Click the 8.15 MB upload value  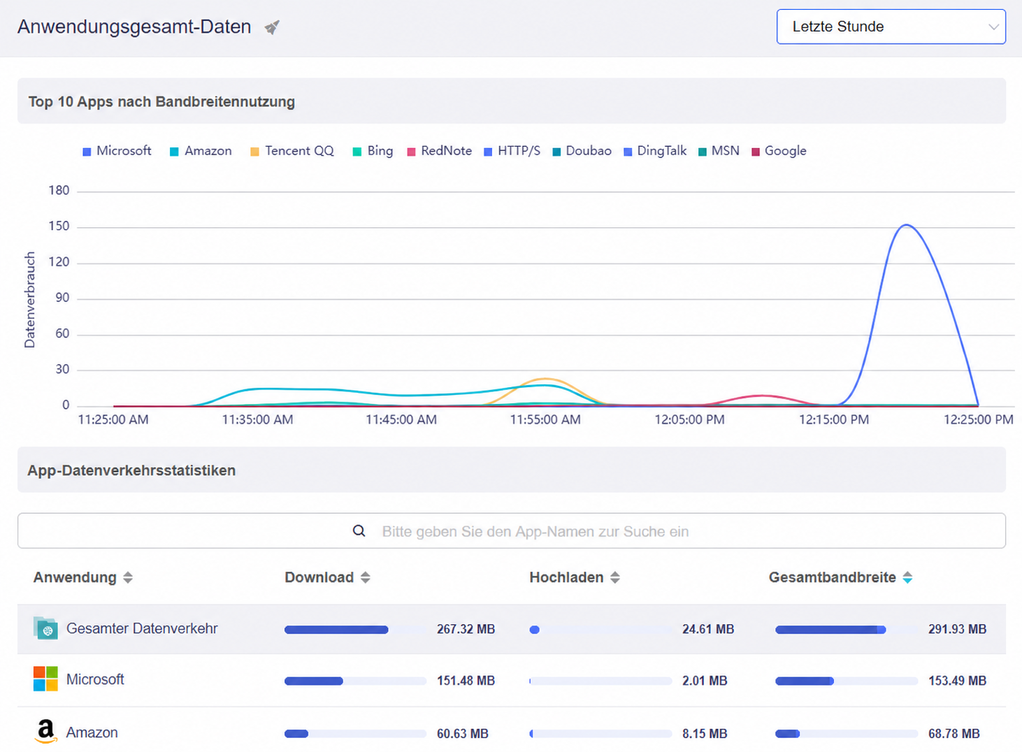coord(705,734)
